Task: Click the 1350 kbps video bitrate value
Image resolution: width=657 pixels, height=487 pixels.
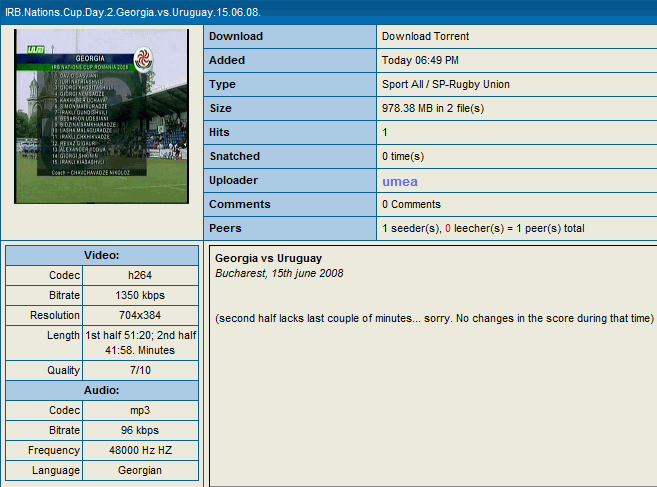Action: click(x=140, y=295)
